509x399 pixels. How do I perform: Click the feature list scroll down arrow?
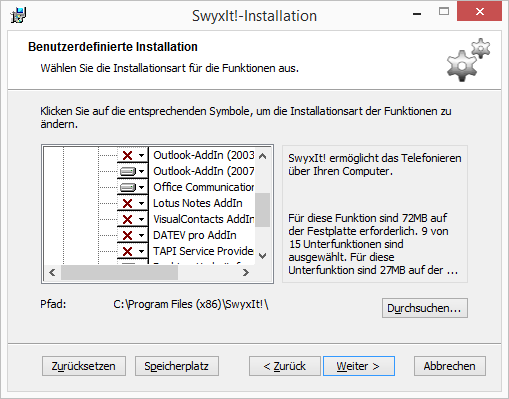[x=263, y=256]
